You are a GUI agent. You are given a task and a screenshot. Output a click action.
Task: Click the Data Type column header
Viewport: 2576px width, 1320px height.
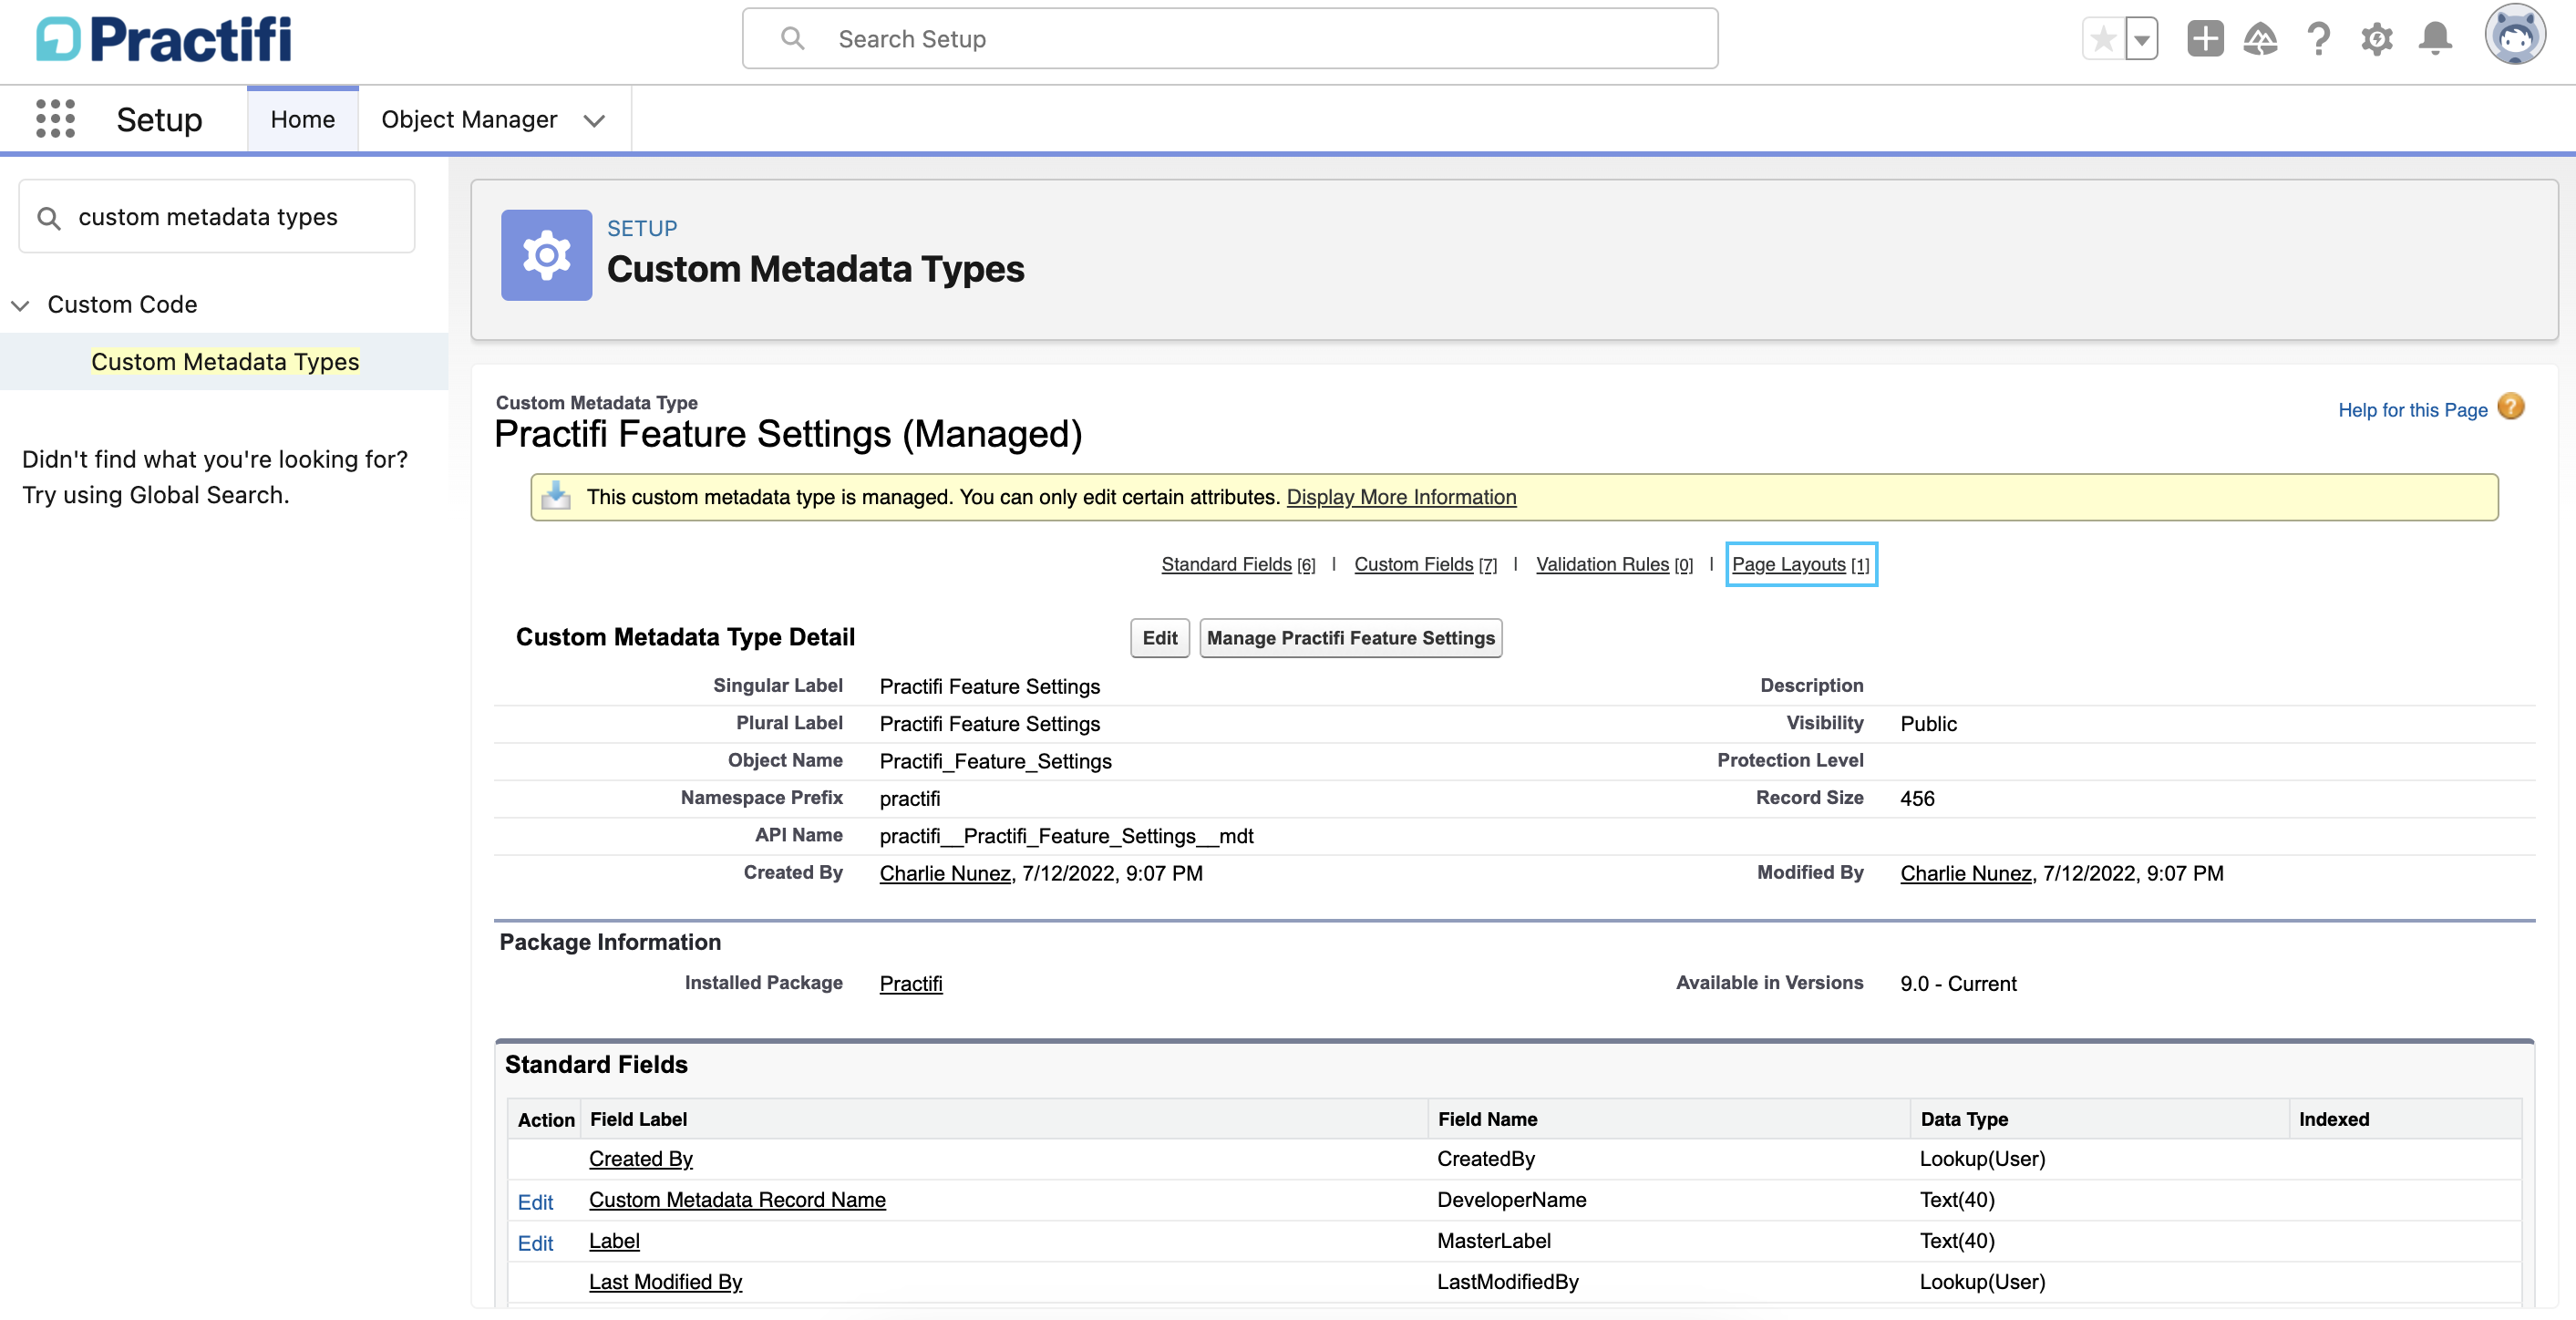1963,1119
